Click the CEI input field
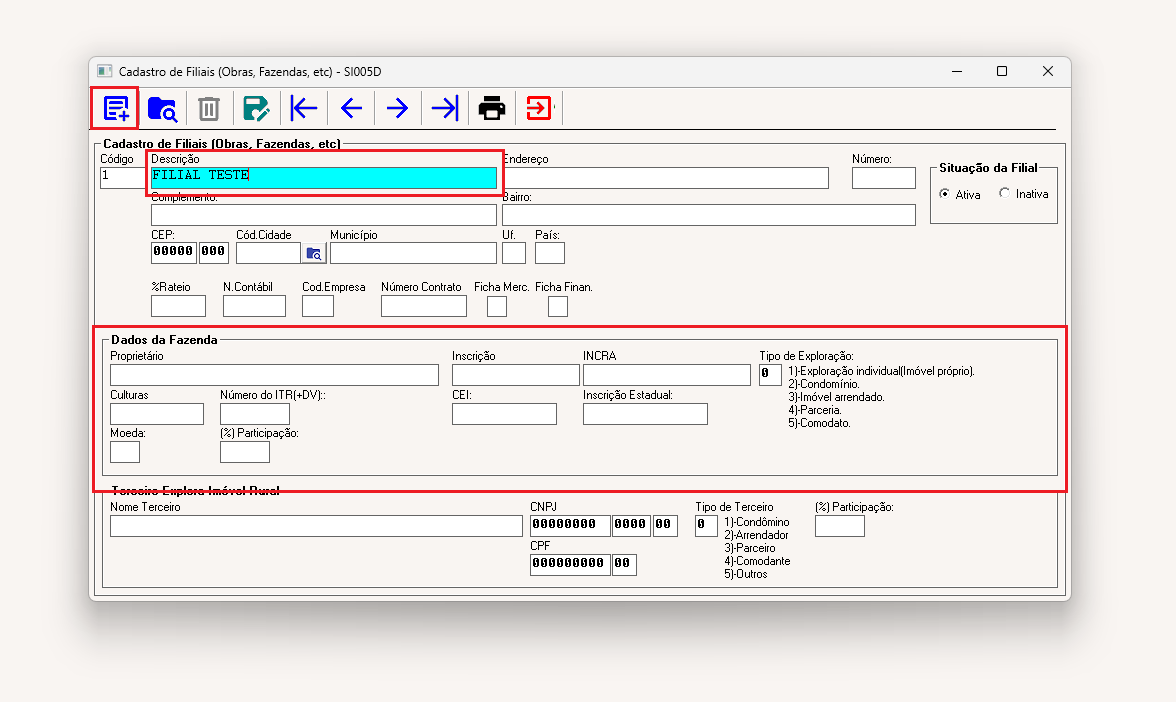 click(x=505, y=414)
